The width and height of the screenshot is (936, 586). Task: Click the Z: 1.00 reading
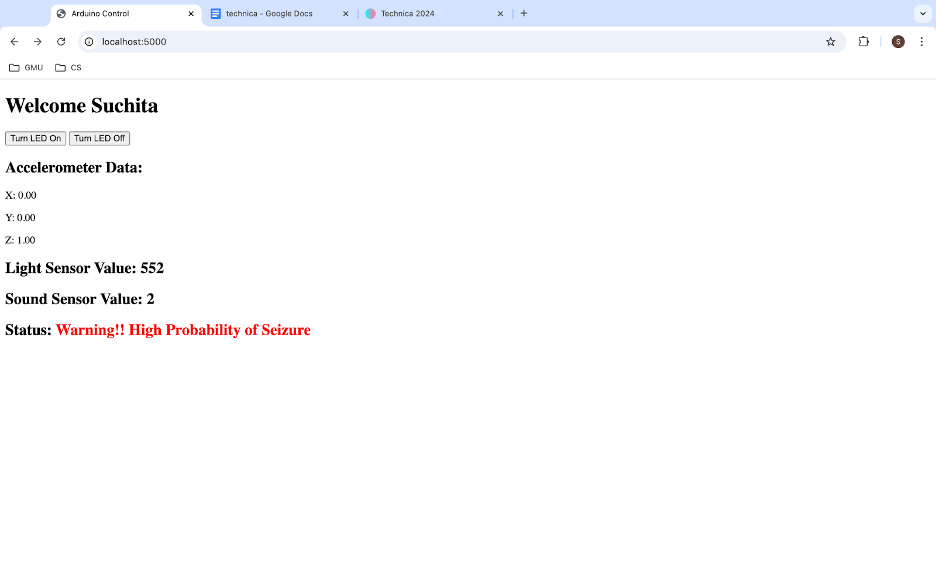click(20, 240)
